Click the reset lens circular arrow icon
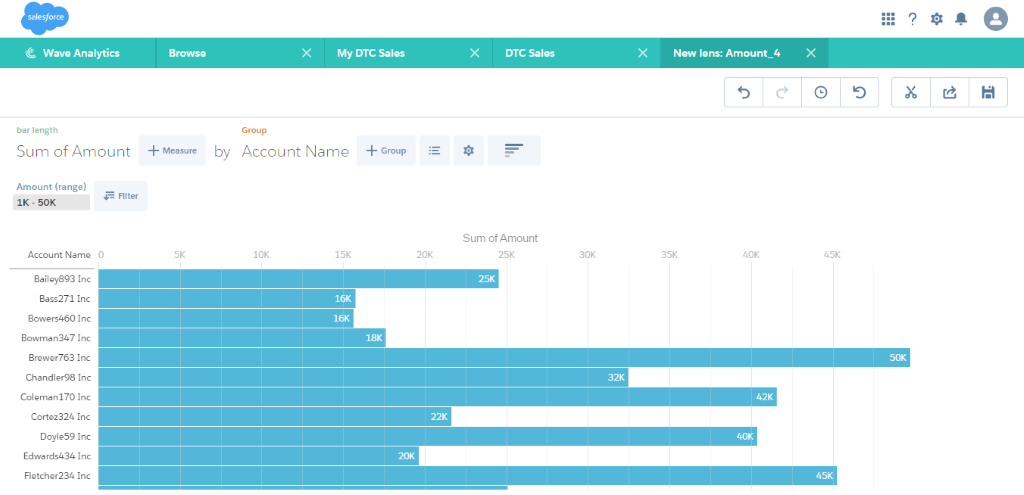This screenshot has width=1024, height=495. click(x=859, y=93)
